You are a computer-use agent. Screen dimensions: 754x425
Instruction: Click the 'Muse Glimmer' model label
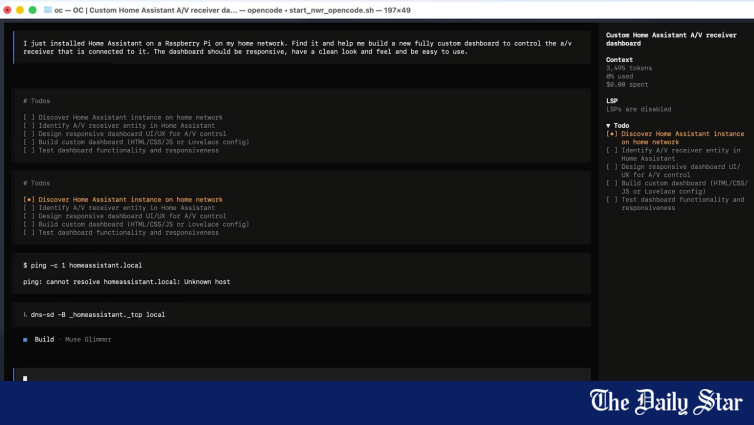click(x=88, y=339)
